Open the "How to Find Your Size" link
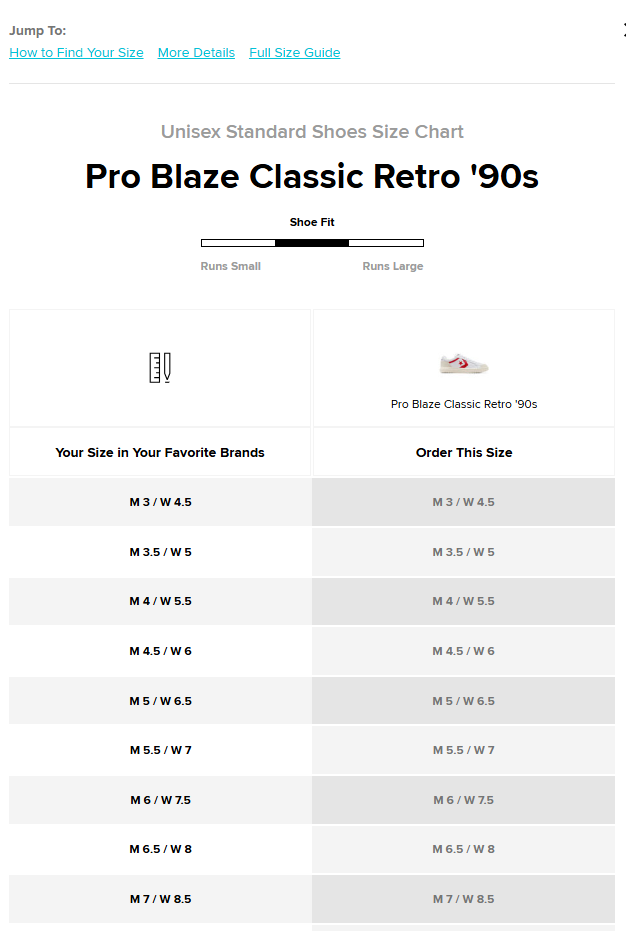 76,52
